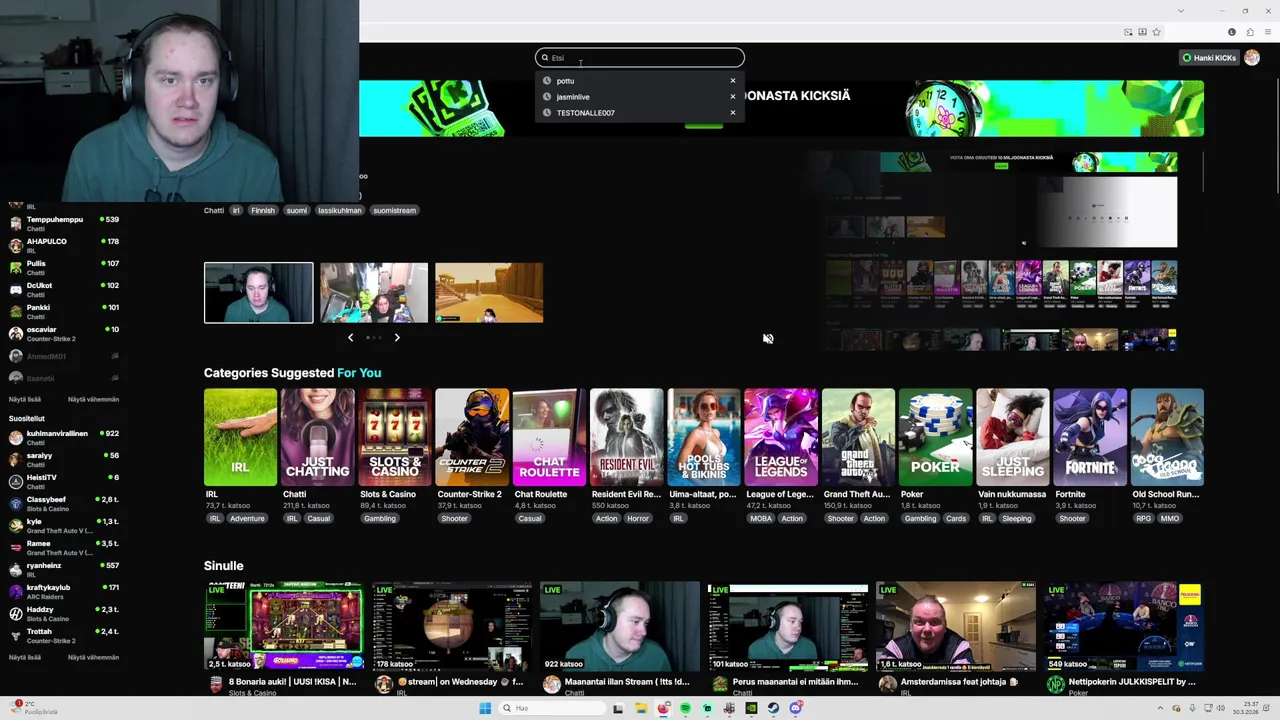Open the League of Legends category card
Screen dimensions: 1280x720
781,438
